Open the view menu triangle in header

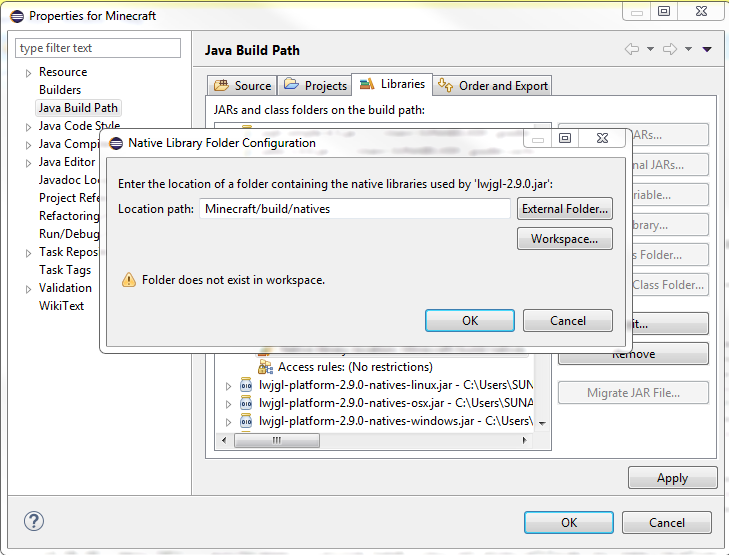[707, 49]
